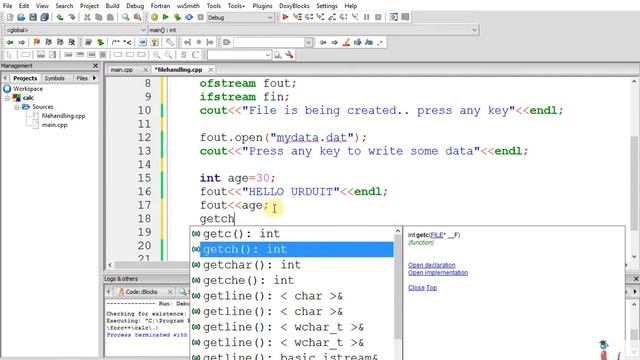Click the Open file icon
Image resolution: width=640 pixels, height=360 pixels.
click(21, 17)
